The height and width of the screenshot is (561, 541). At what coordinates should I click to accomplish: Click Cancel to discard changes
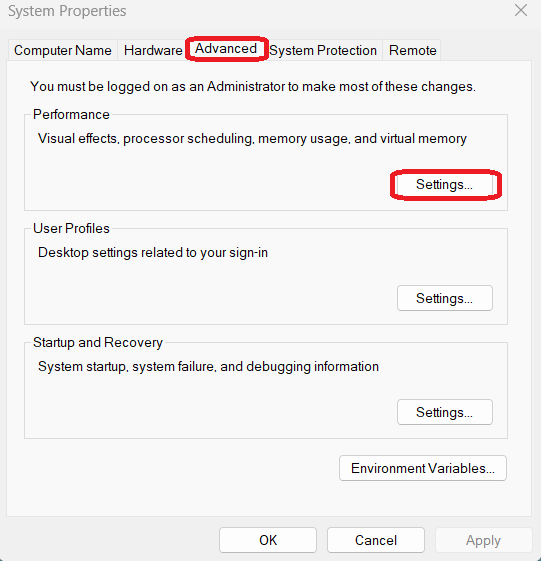(x=376, y=540)
